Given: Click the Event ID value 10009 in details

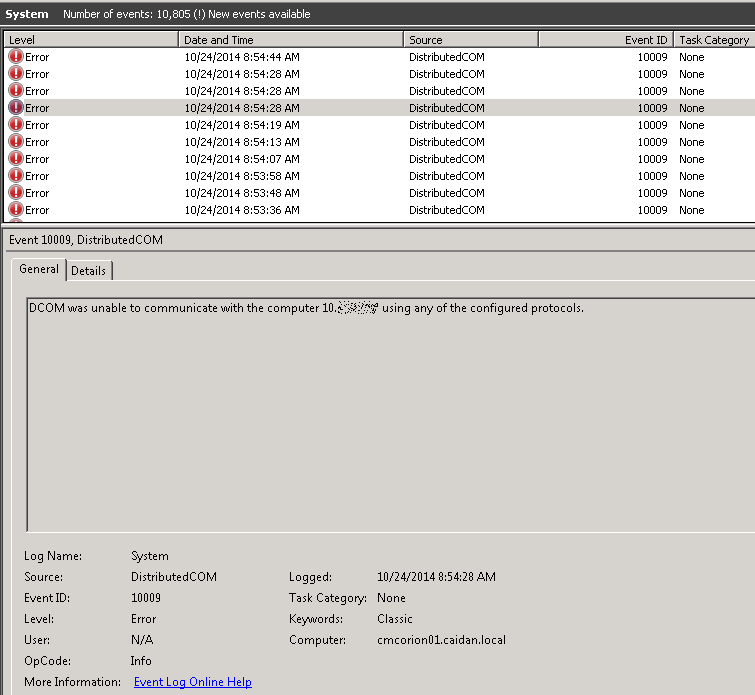Looking at the screenshot, I should point(146,598).
